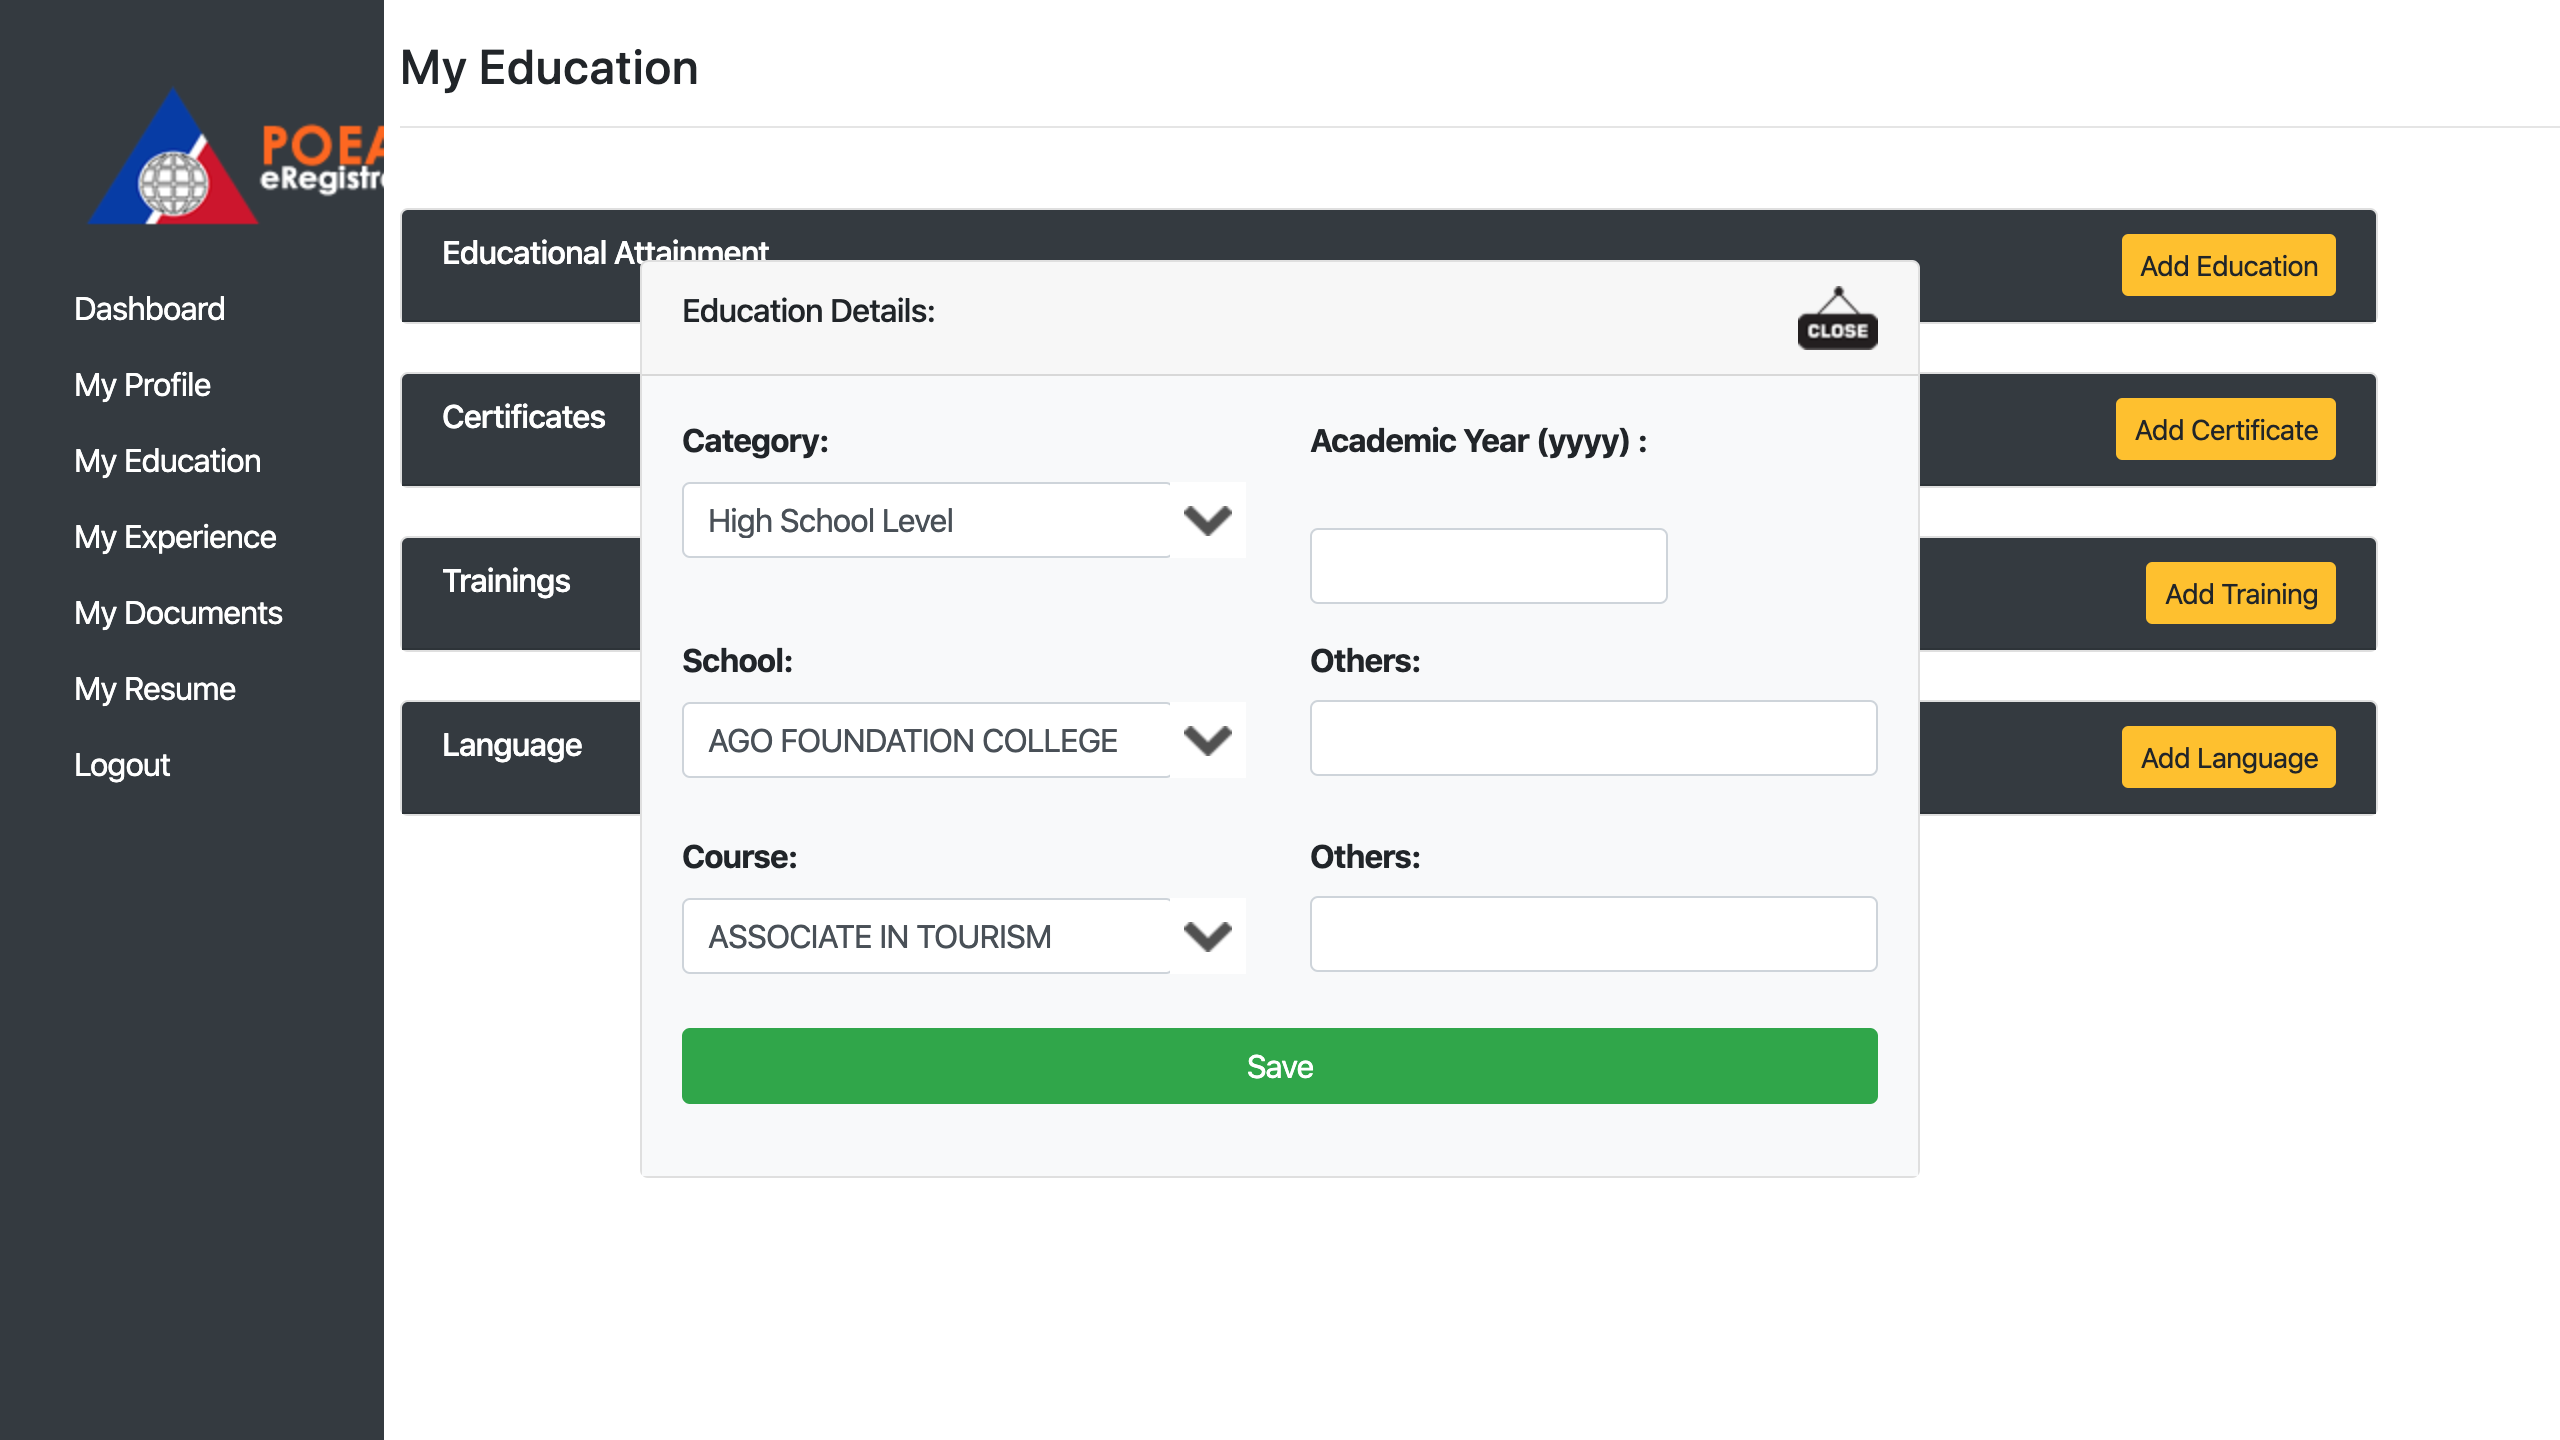This screenshot has width=2560, height=1440.
Task: Focus the Others field beside School
Action: (1593, 738)
